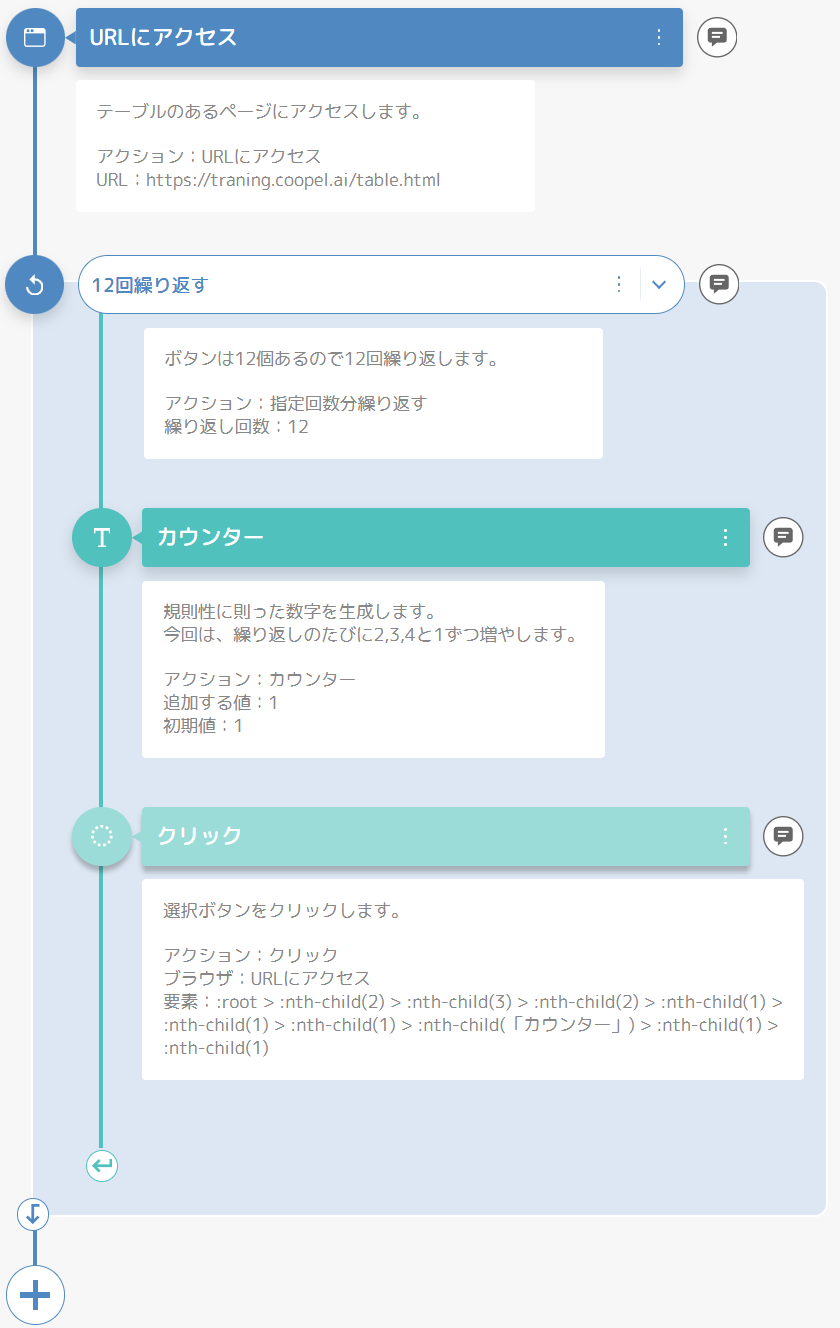
Task: Select the 12回繰り返す action header
Action: pos(381,284)
